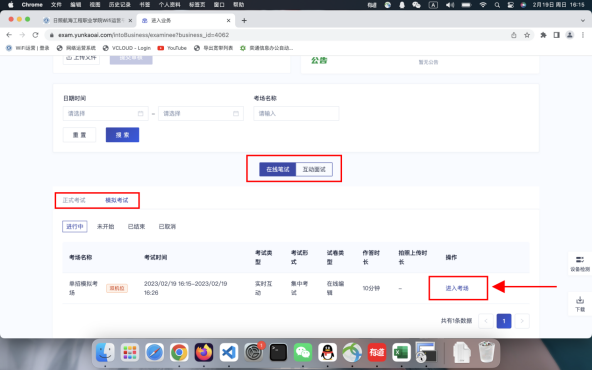592x370 pixels.
Task: Switch to the 日照航海工程职业学院 tab
Action: click(88, 20)
